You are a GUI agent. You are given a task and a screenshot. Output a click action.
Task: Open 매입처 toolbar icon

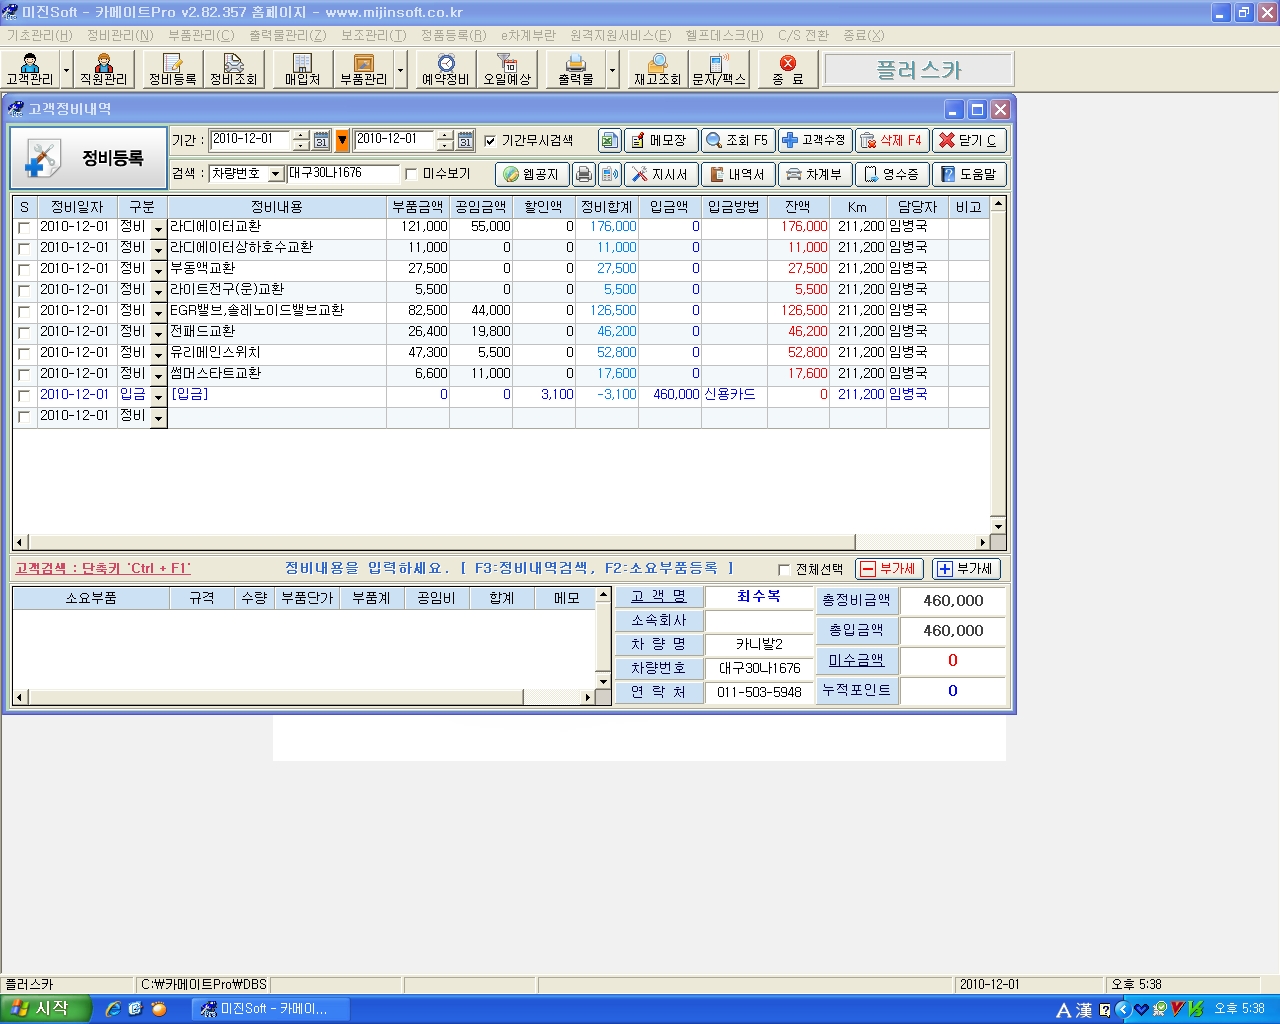[302, 70]
